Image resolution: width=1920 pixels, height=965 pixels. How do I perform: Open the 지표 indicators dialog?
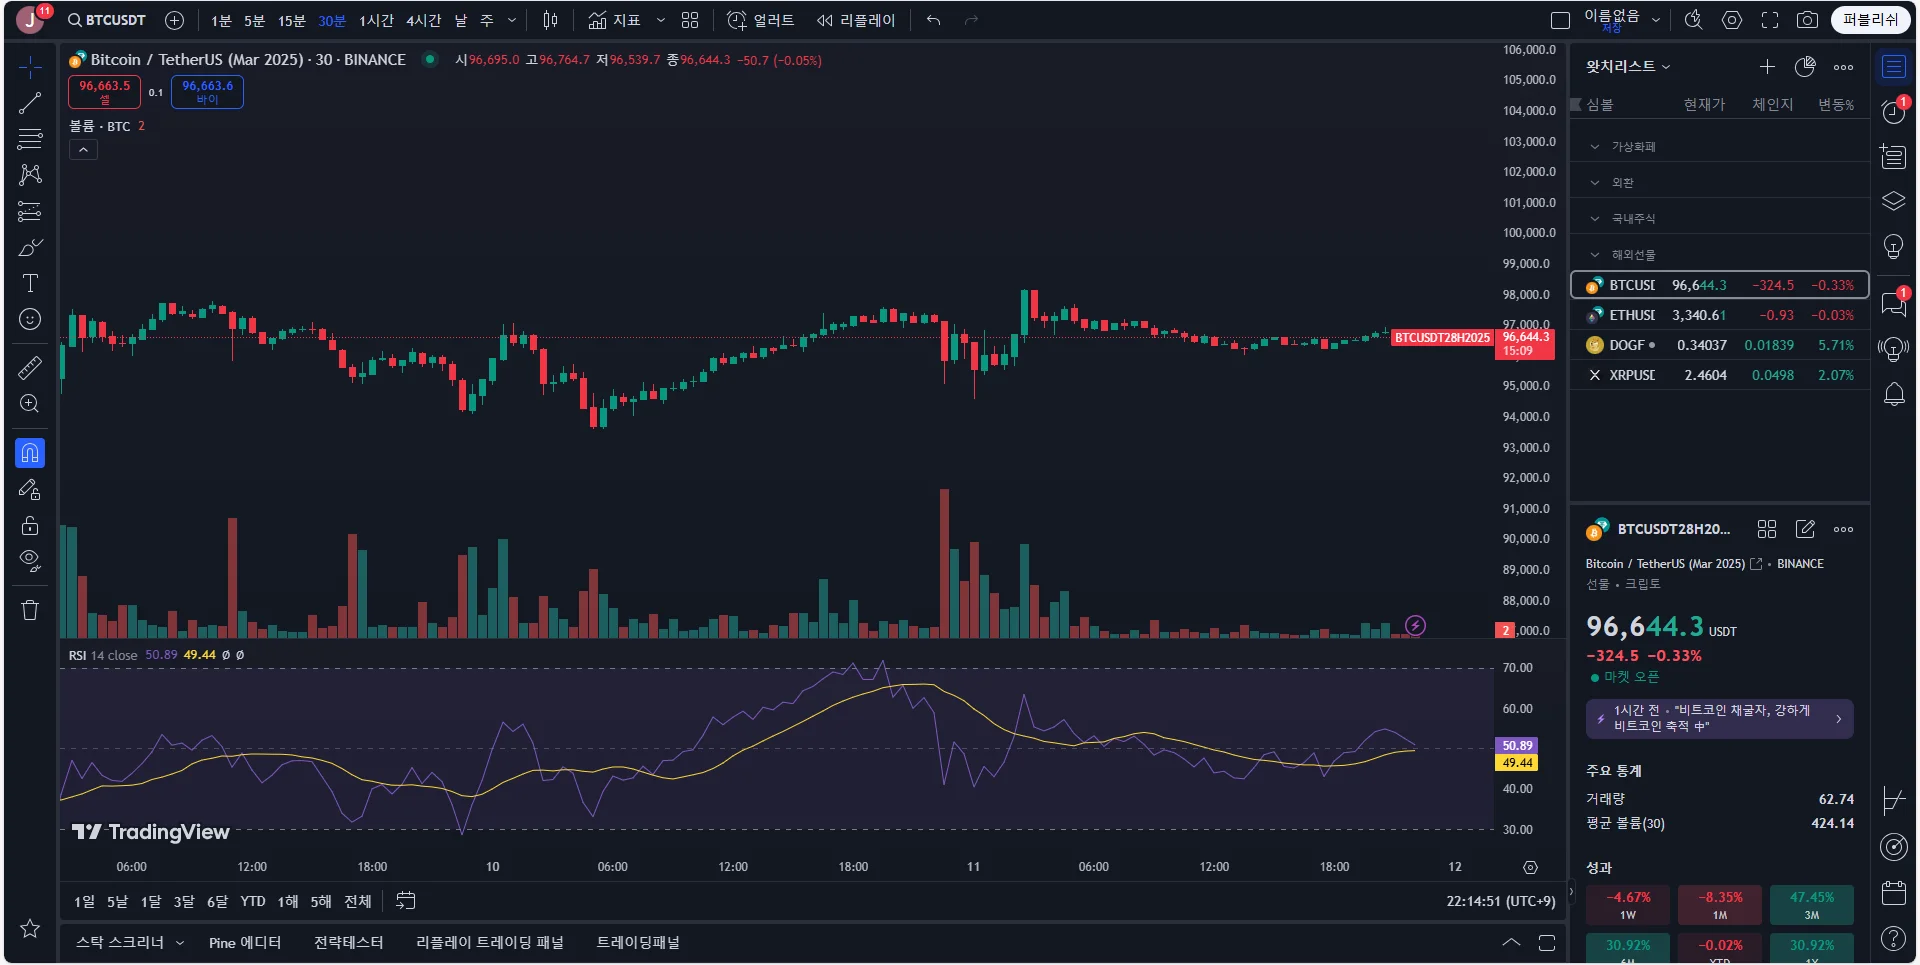pyautogui.click(x=614, y=20)
